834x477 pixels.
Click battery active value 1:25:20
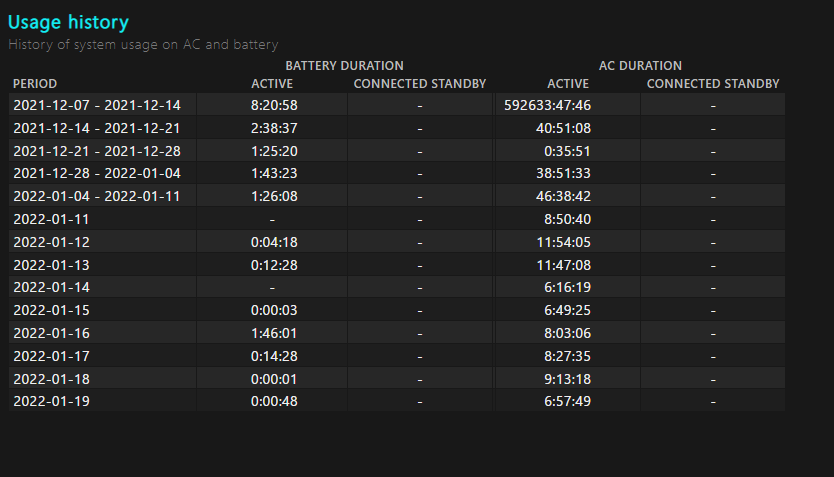[274, 151]
